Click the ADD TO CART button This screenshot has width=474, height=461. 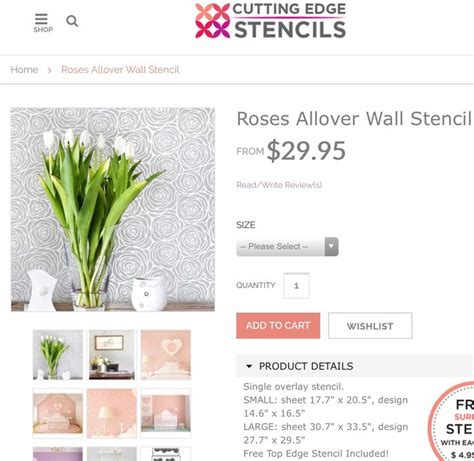278,326
